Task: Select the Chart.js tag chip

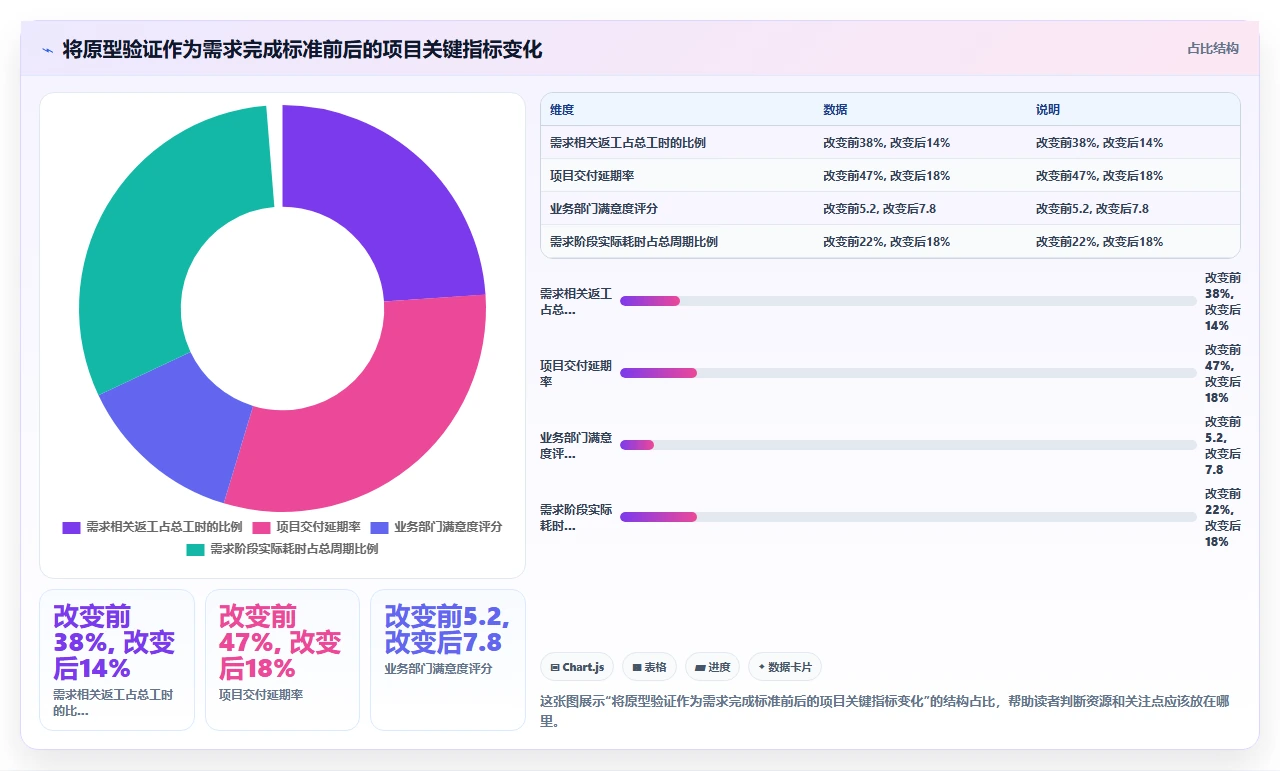Action: pyautogui.click(x=577, y=667)
